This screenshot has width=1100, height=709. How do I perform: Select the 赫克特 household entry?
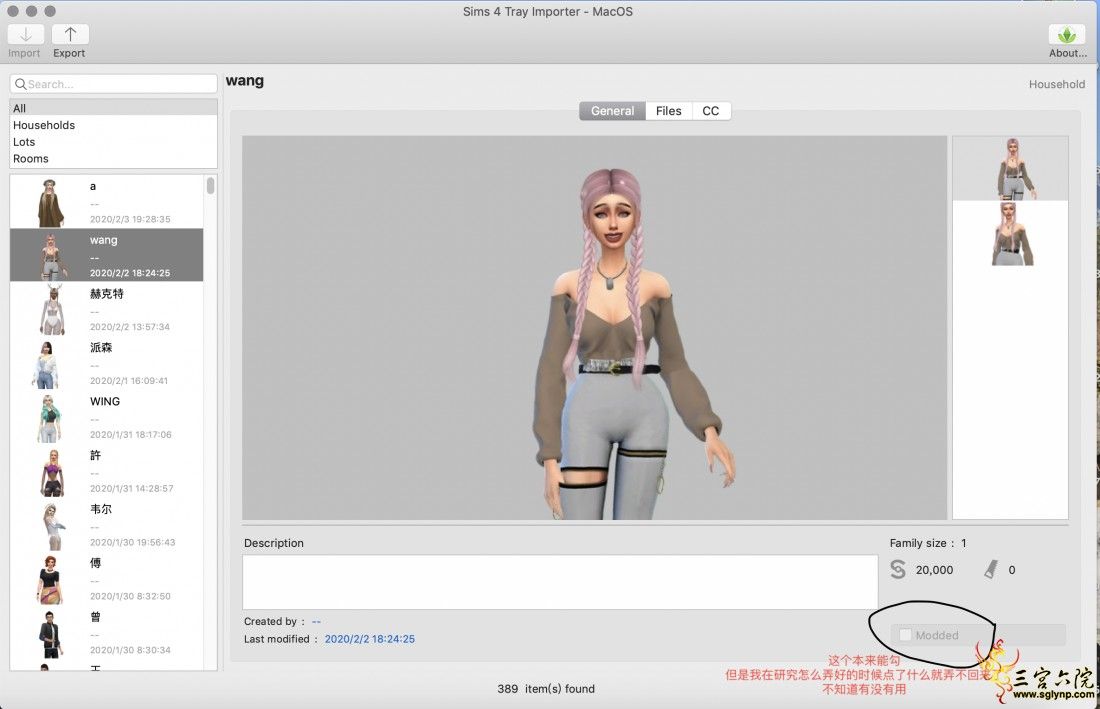point(107,309)
